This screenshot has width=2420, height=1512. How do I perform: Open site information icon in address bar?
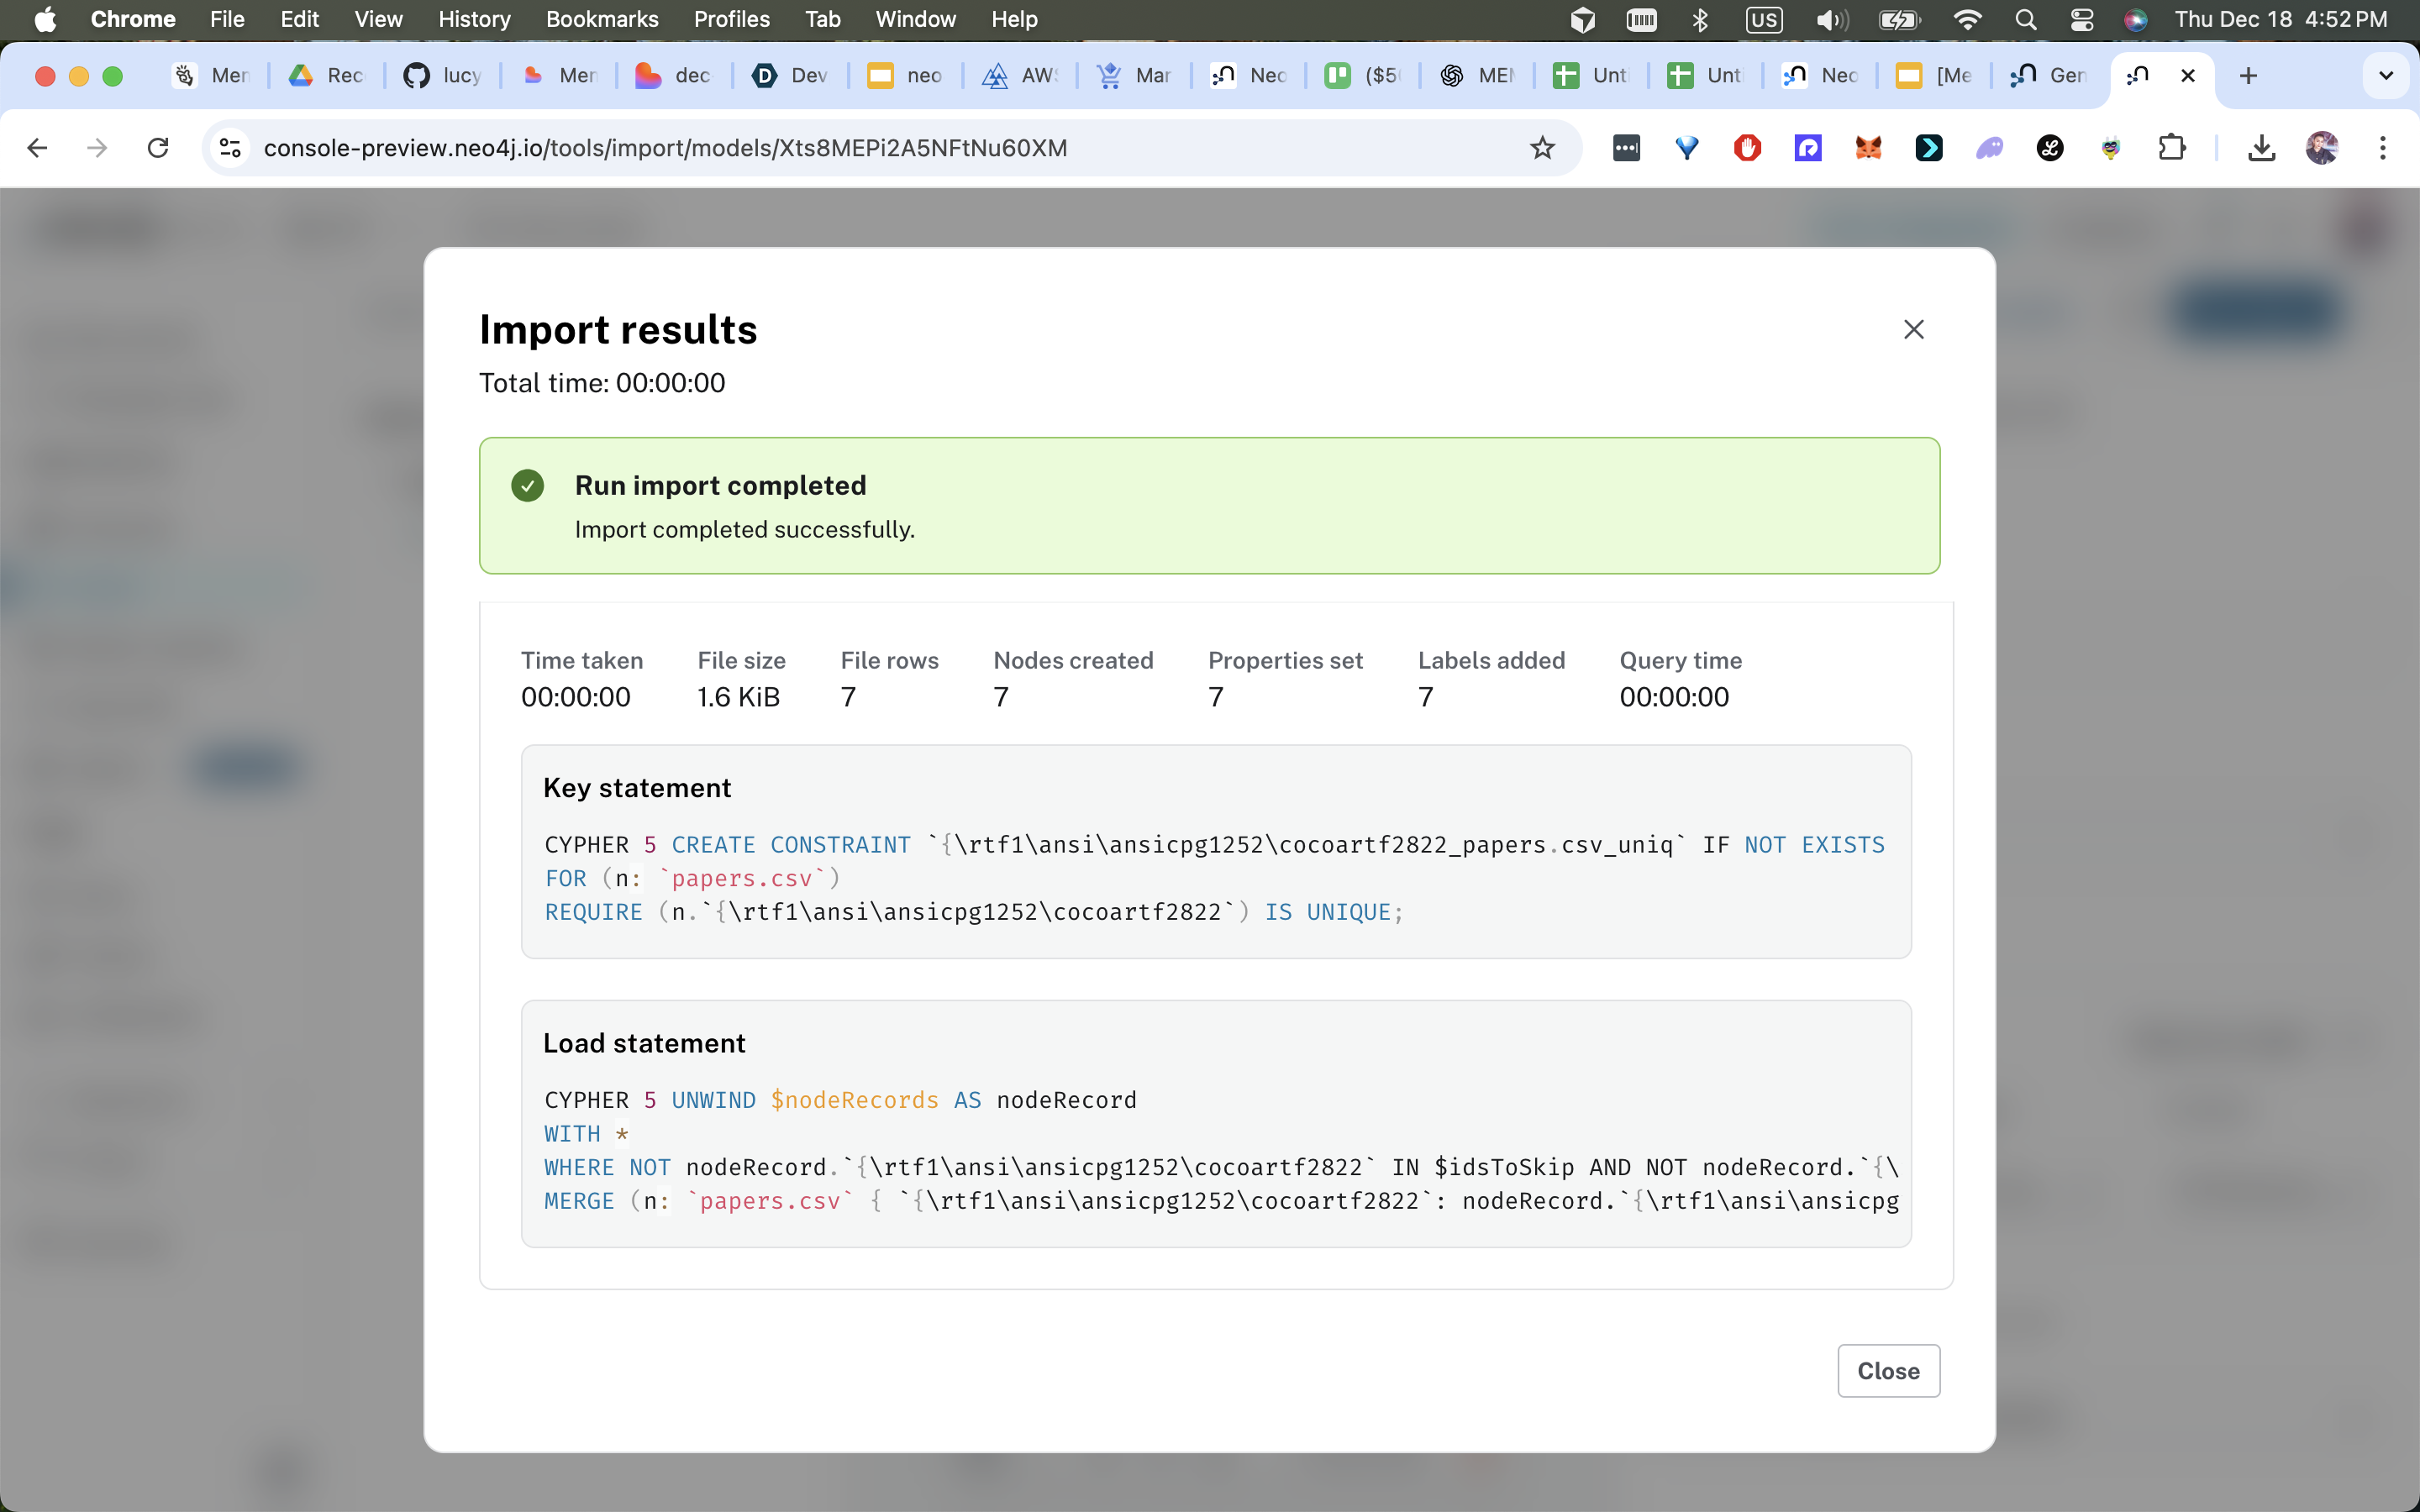tap(231, 148)
